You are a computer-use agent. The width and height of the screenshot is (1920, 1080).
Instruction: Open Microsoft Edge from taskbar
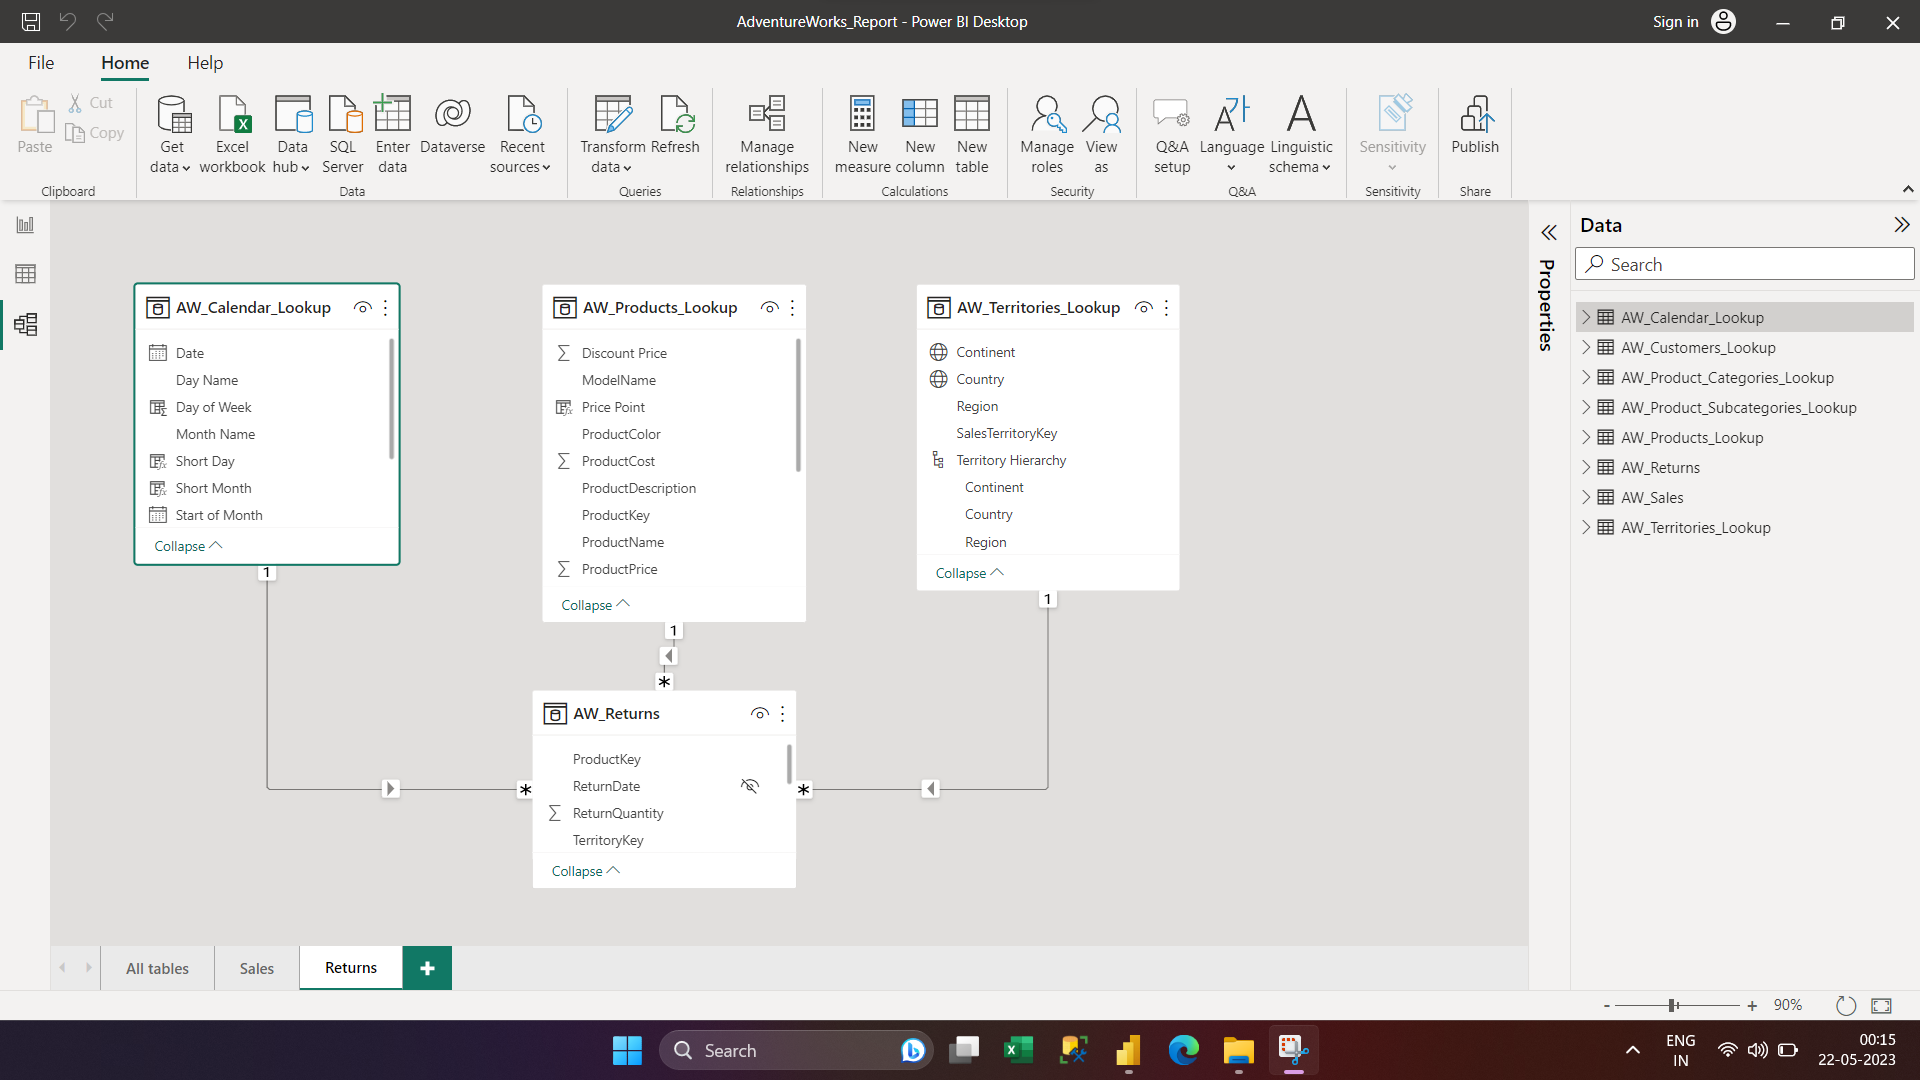pyautogui.click(x=1184, y=1051)
